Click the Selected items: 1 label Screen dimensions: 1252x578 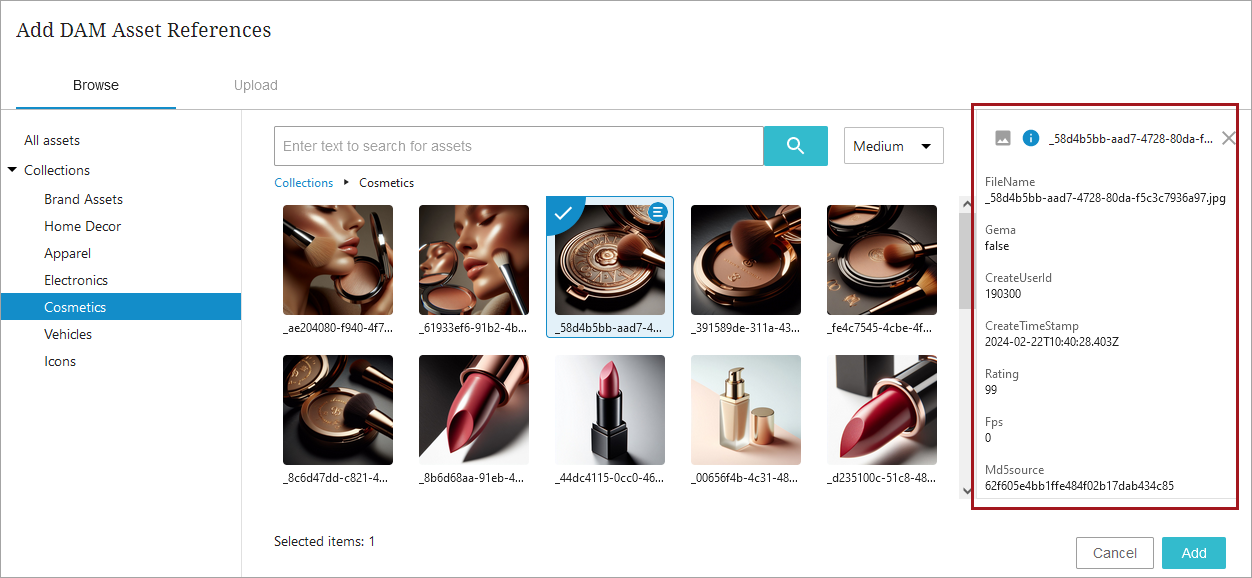point(324,541)
